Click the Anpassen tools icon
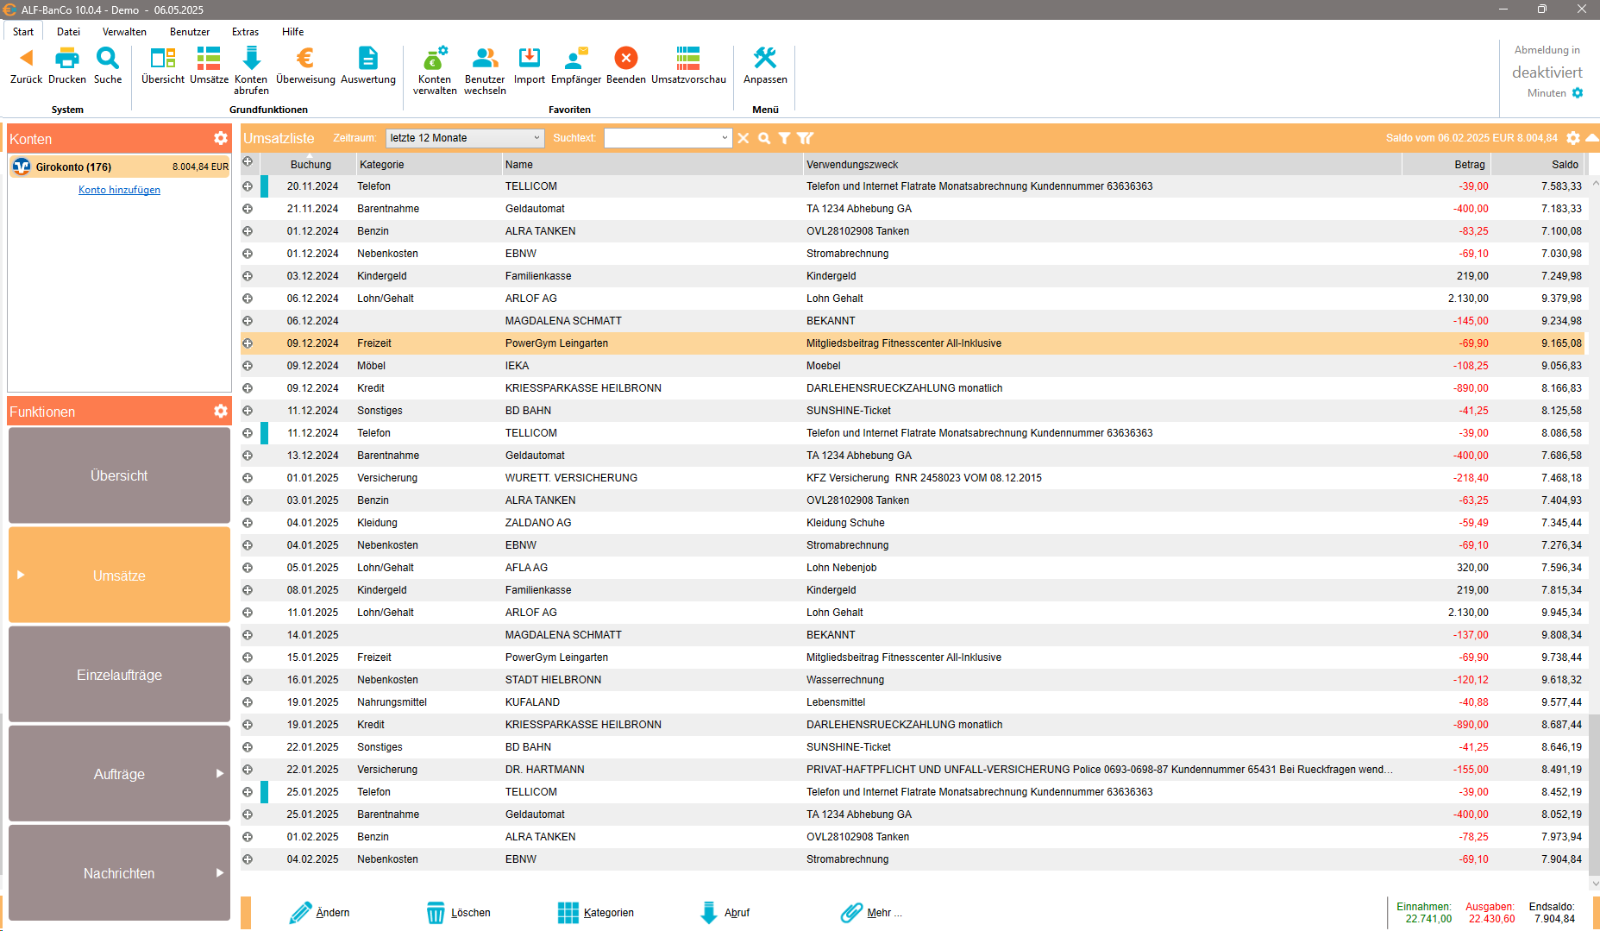1600x931 pixels. pos(765,58)
